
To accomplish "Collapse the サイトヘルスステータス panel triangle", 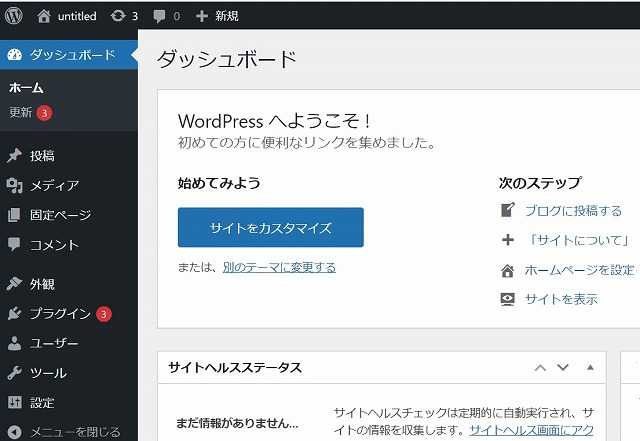I will (x=590, y=368).
